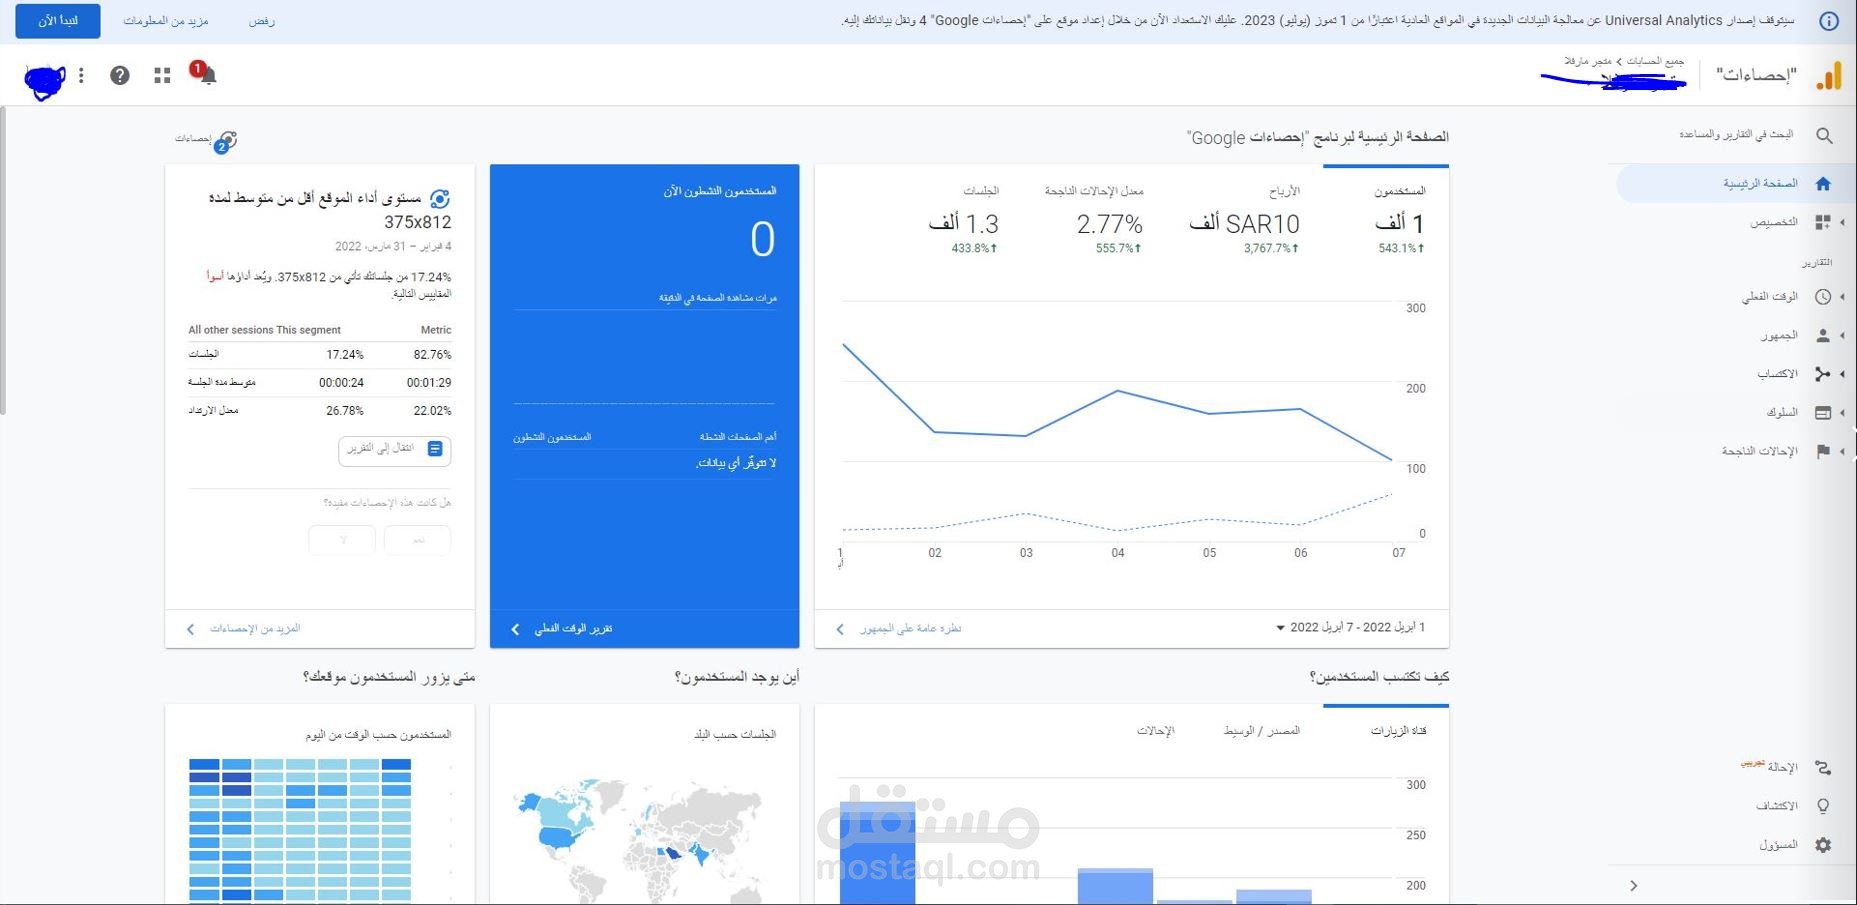Screen dimensions: 1857x905
Task: Open the نظرة عامة على الجمهور link
Action: coord(900,629)
